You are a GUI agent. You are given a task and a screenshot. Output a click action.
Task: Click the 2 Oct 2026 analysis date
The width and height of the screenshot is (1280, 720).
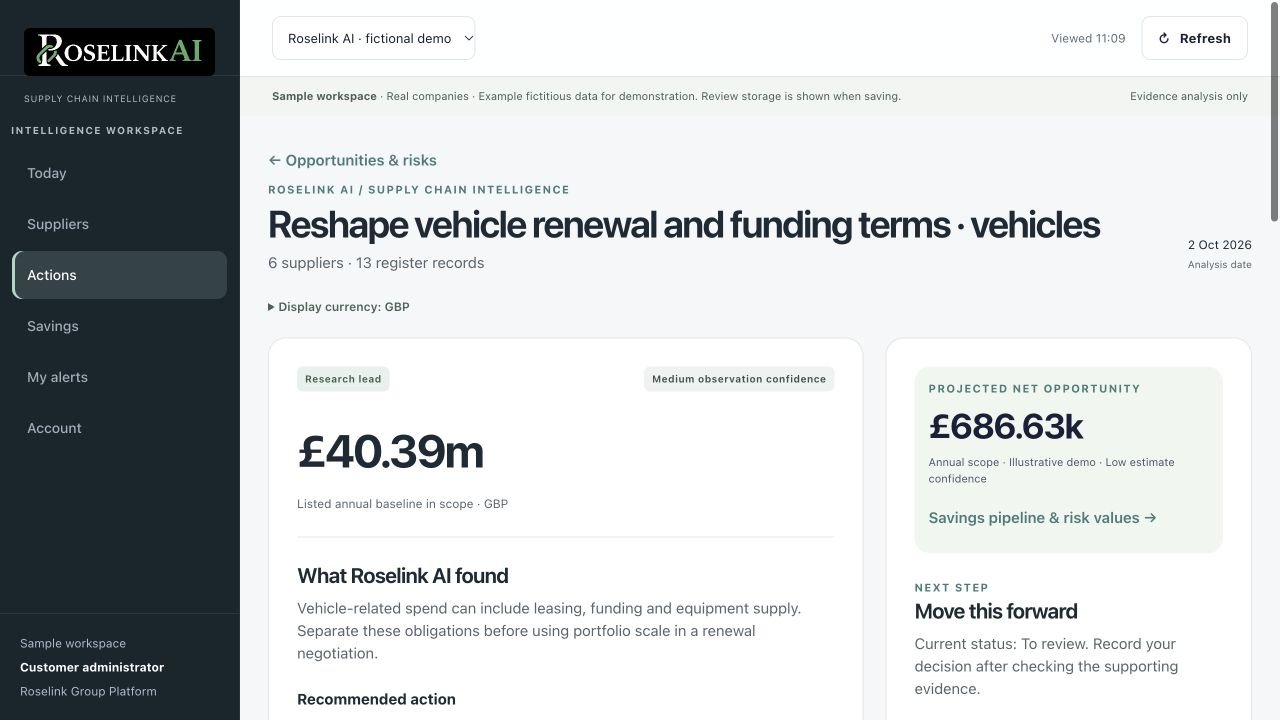[1219, 245]
